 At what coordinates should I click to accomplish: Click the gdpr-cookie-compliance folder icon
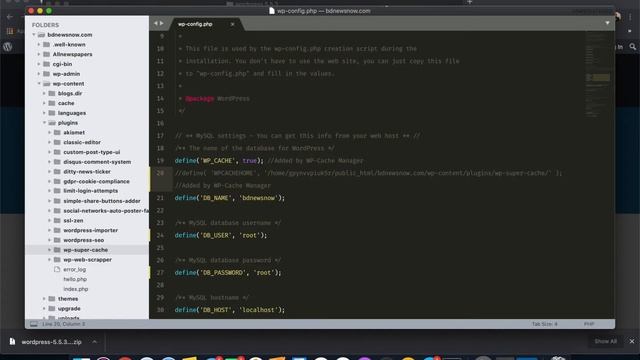click(x=57, y=181)
